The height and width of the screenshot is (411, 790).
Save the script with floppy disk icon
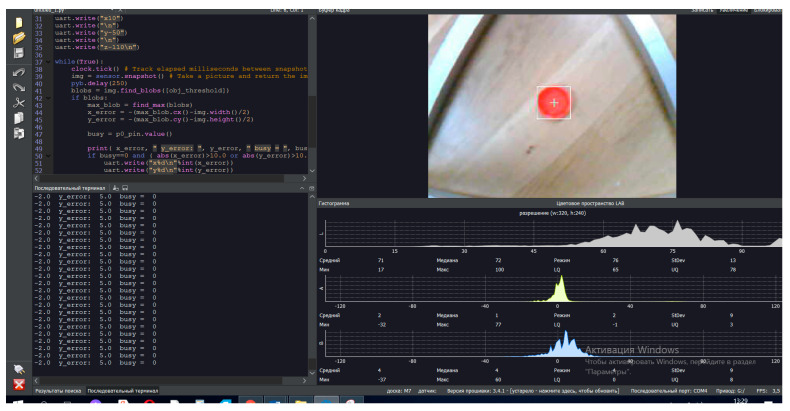click(19, 53)
